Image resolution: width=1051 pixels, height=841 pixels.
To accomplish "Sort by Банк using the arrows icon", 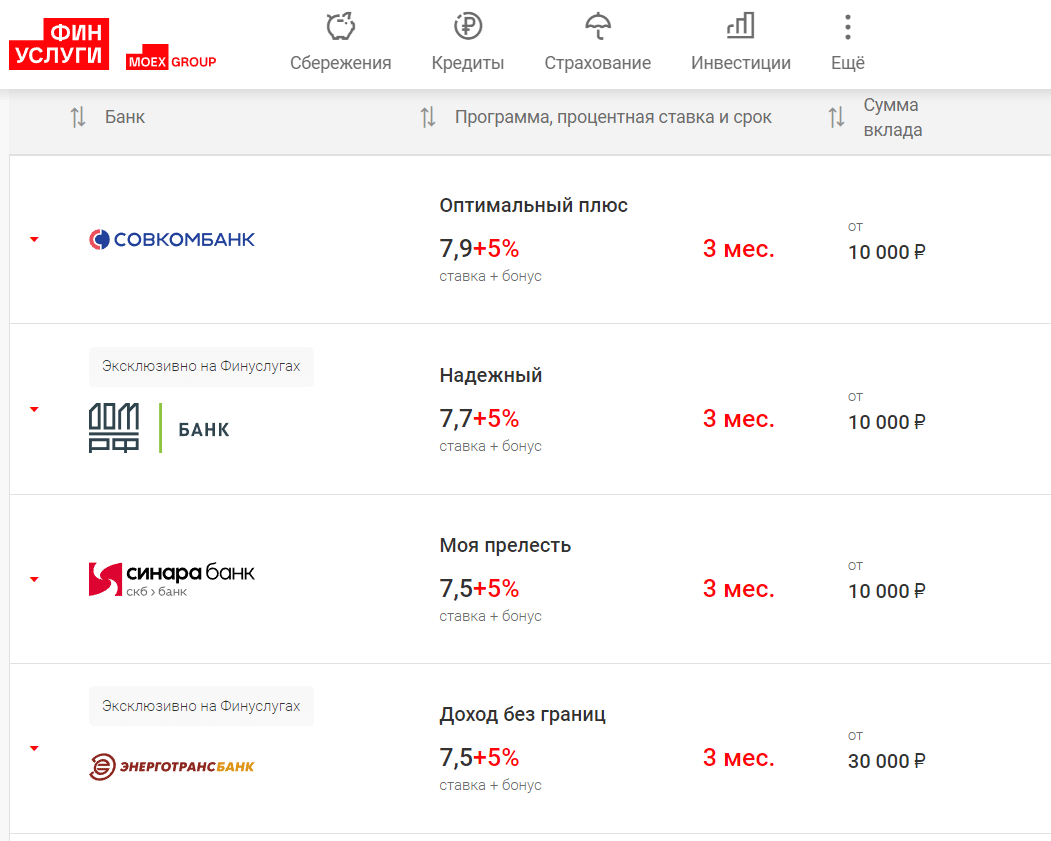I will pyautogui.click(x=78, y=117).
